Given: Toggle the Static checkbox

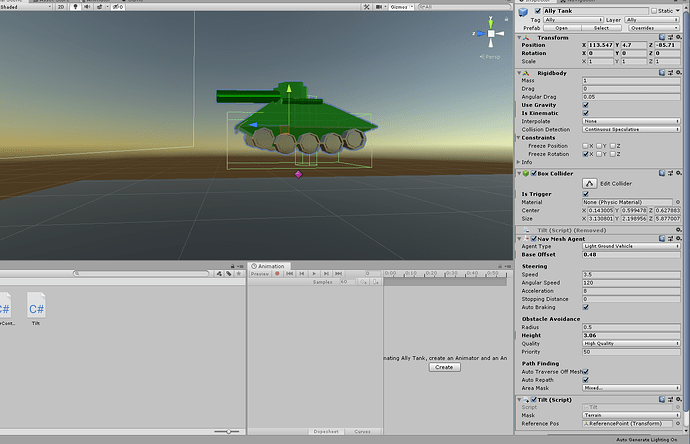Looking at the screenshot, I should coord(654,11).
